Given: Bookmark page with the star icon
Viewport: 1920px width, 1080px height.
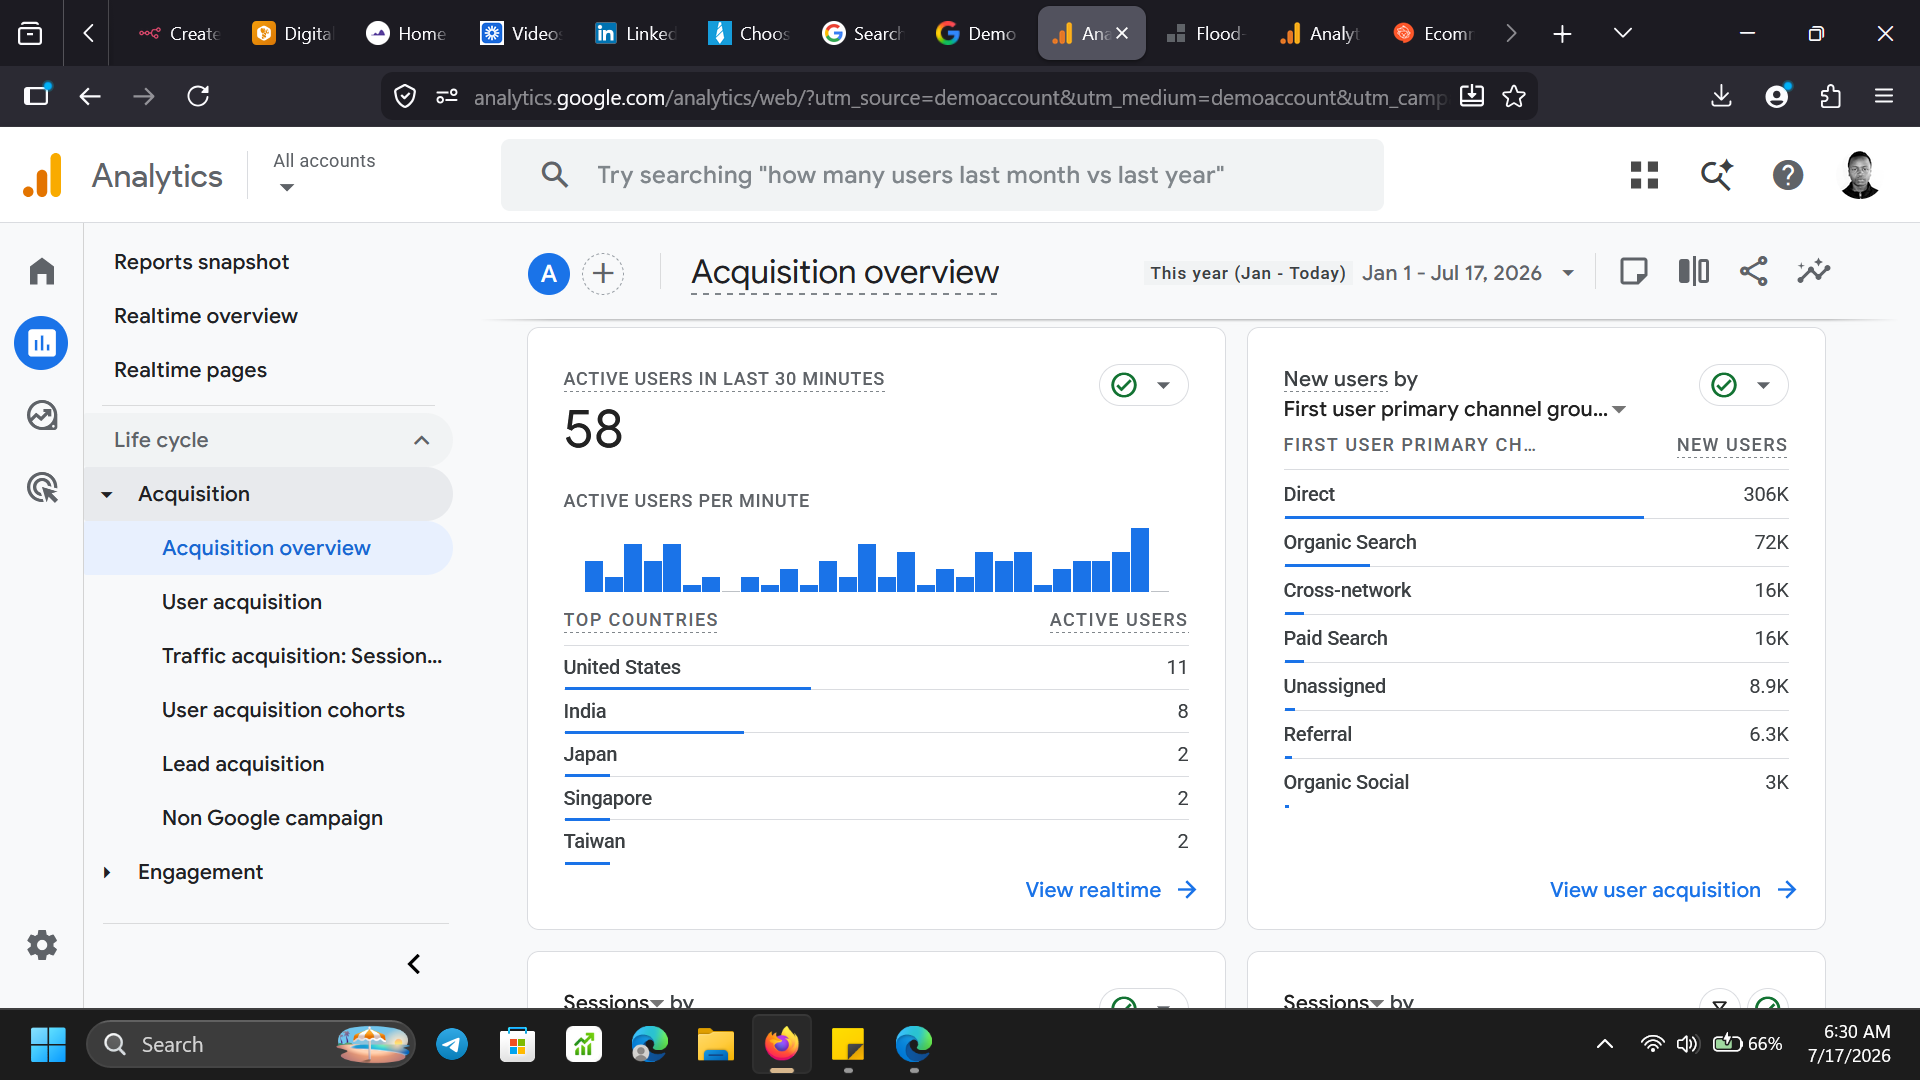Looking at the screenshot, I should point(1514,96).
